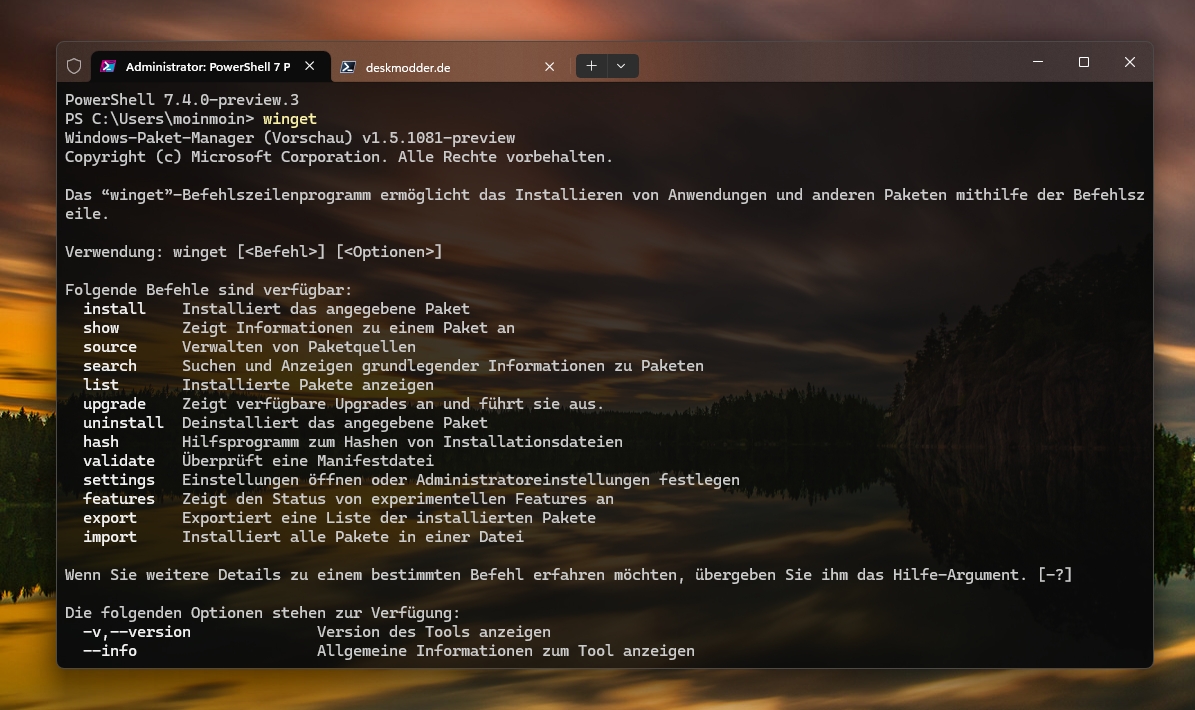Click the '[-?]' help argument text
Viewport: 1195px width, 710px height.
point(1055,575)
